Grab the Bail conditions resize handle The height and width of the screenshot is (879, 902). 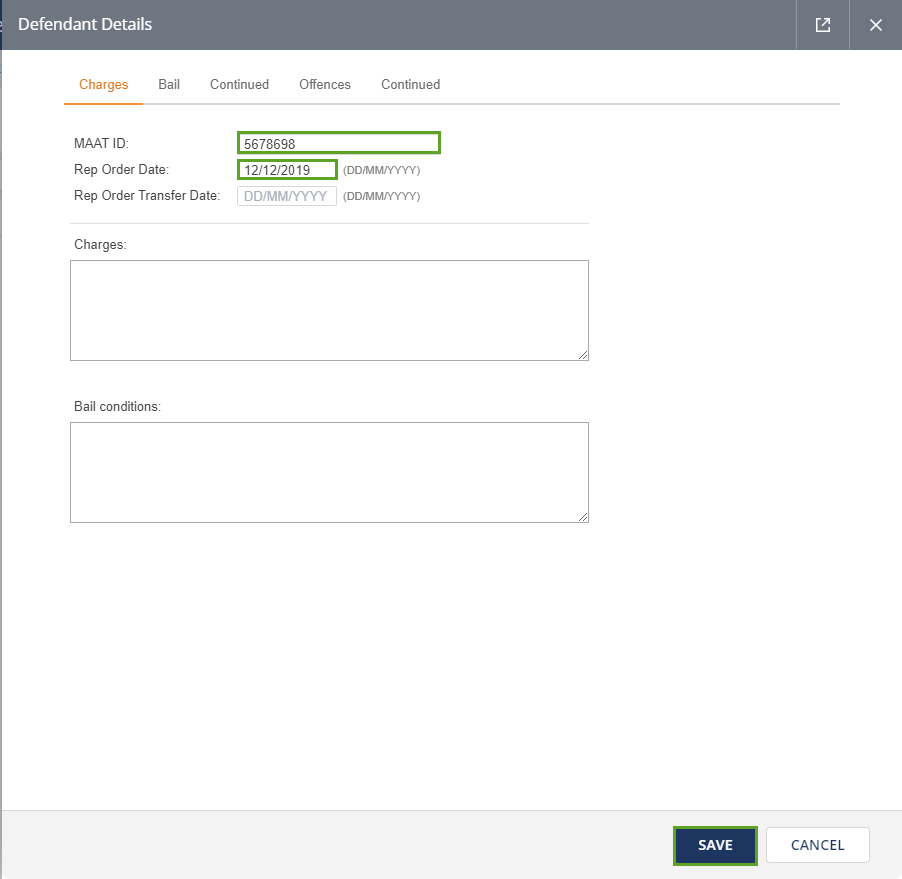[583, 517]
